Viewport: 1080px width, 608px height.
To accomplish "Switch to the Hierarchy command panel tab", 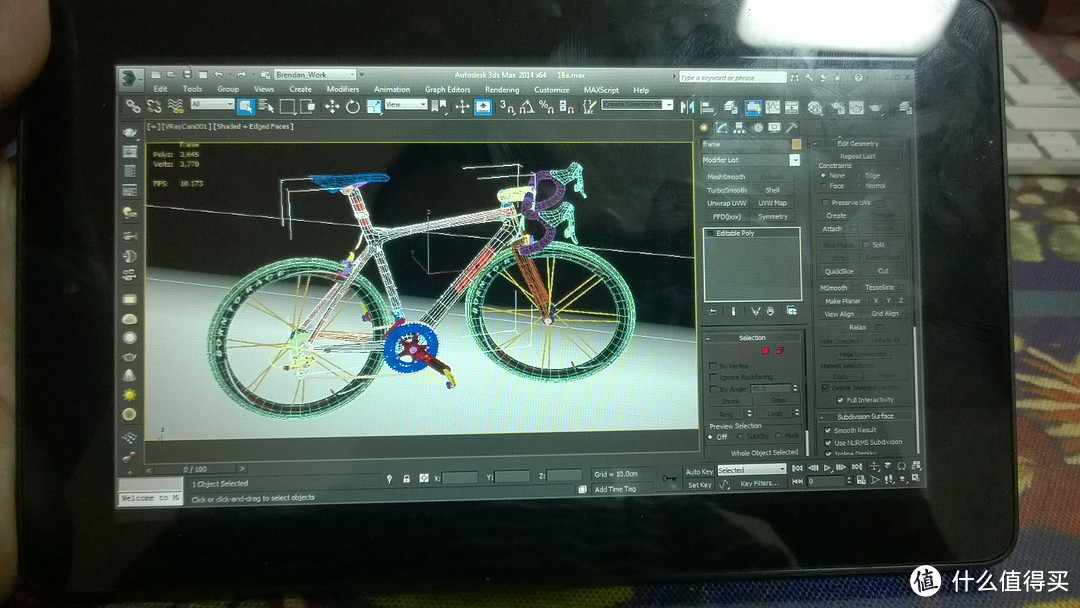I will (x=739, y=127).
